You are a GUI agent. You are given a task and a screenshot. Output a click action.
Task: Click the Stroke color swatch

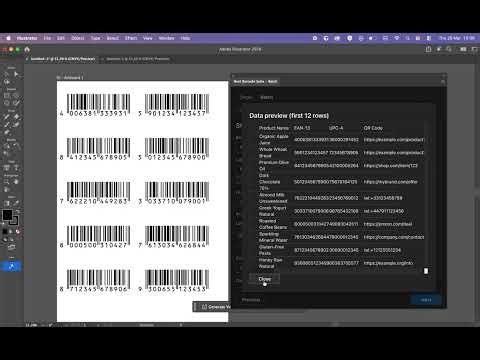click(14, 221)
